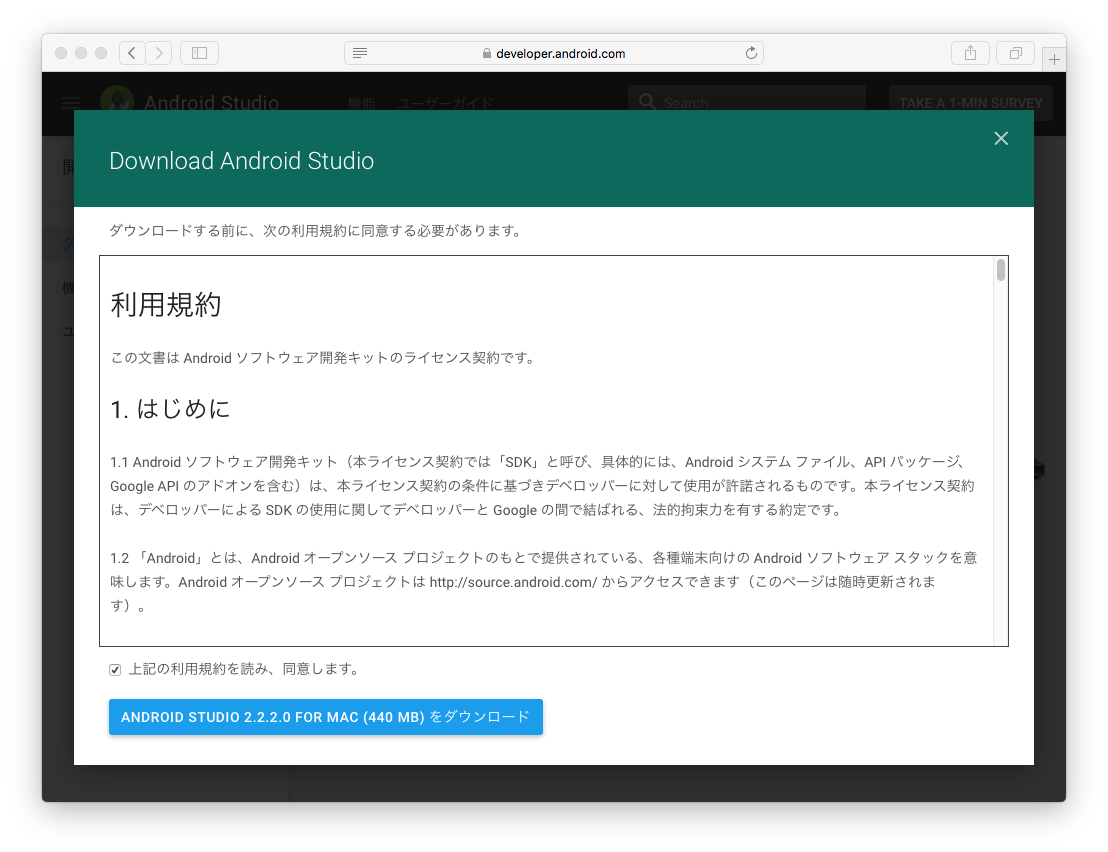
Task: Click the 利用規約 heading text
Action: pos(166,305)
